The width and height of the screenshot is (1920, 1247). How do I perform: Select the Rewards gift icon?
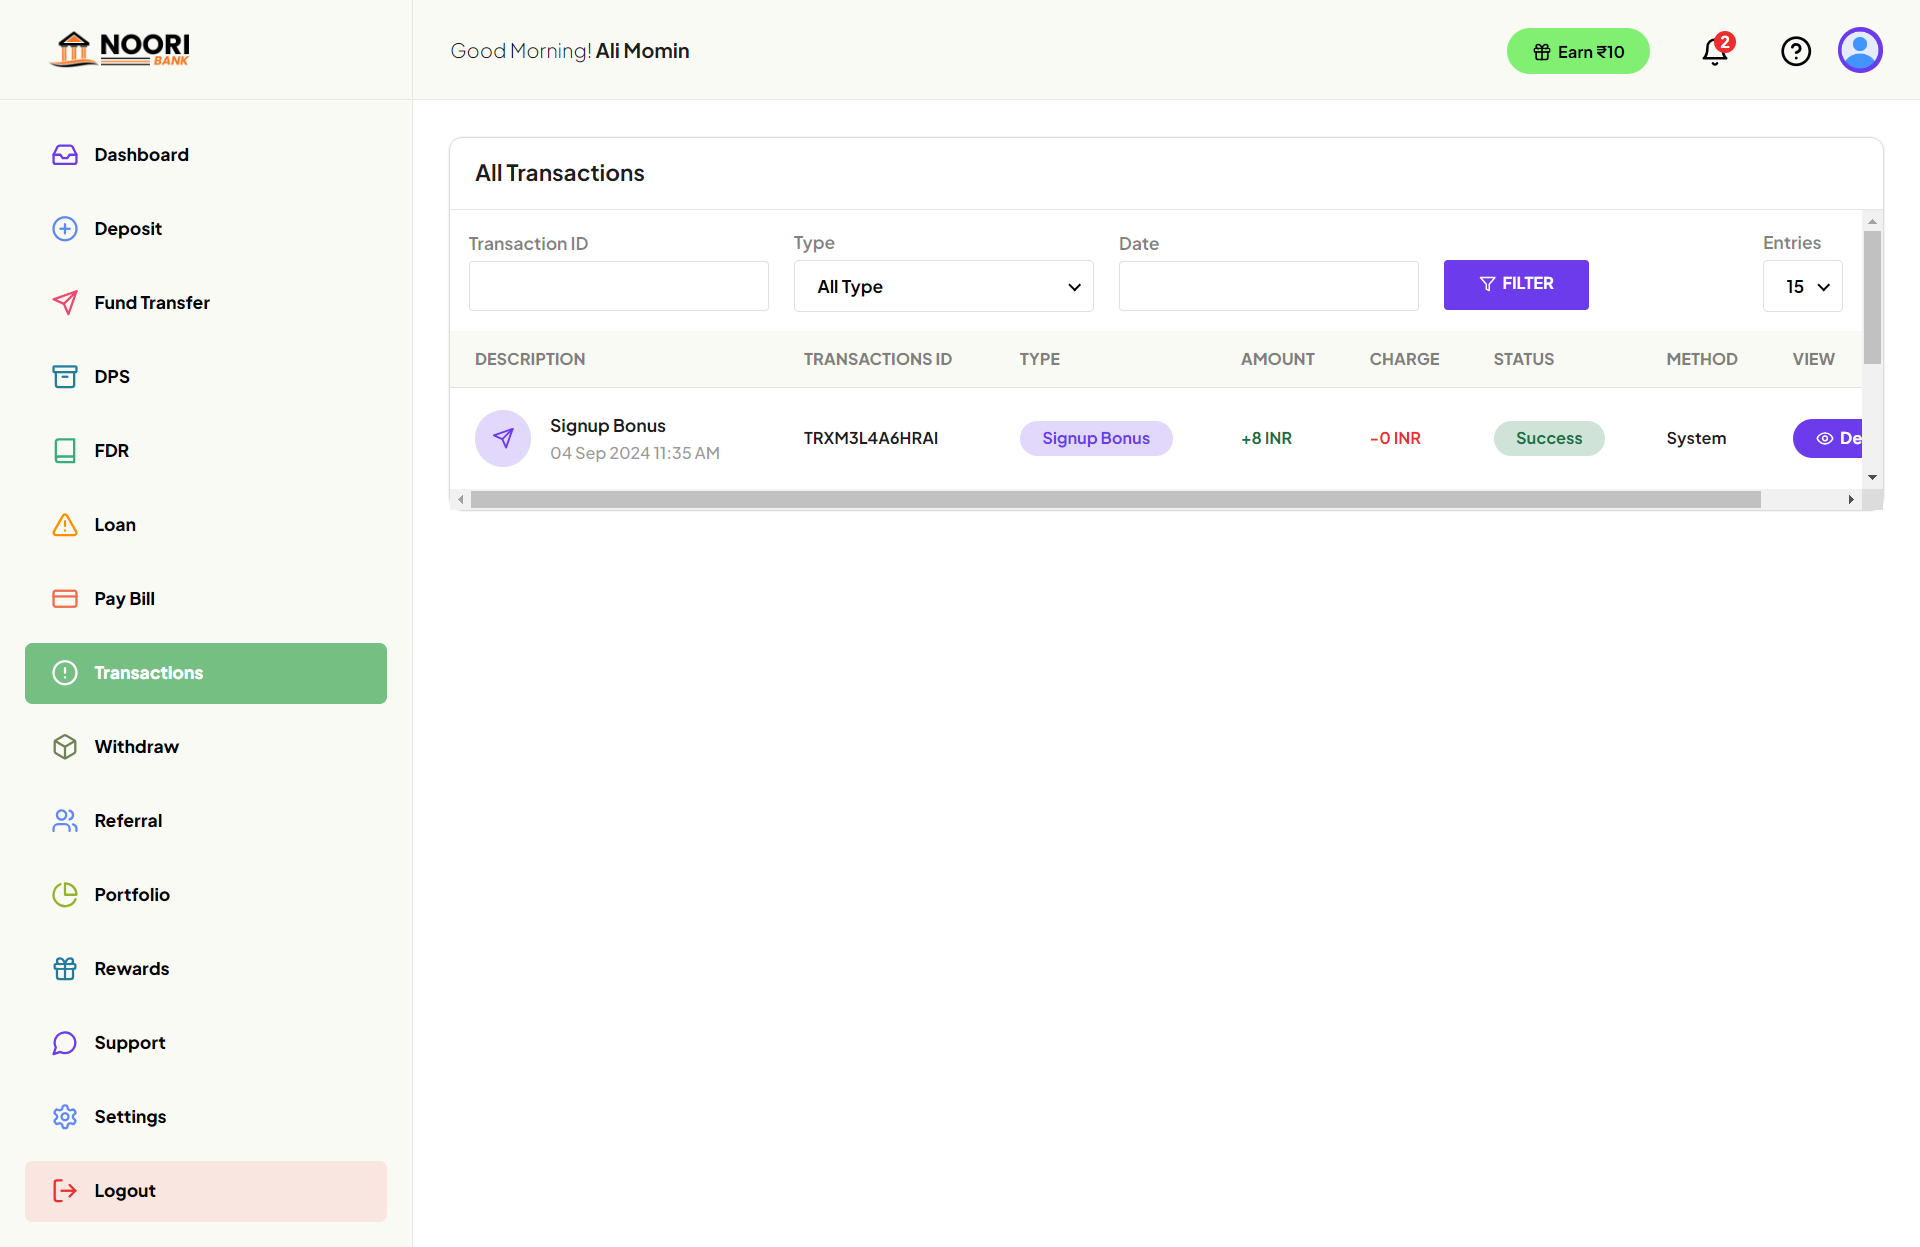pyautogui.click(x=64, y=968)
